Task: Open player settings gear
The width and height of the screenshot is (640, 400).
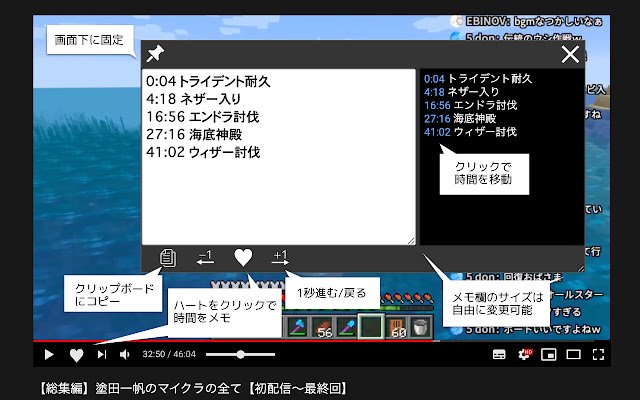Action: tap(525, 354)
